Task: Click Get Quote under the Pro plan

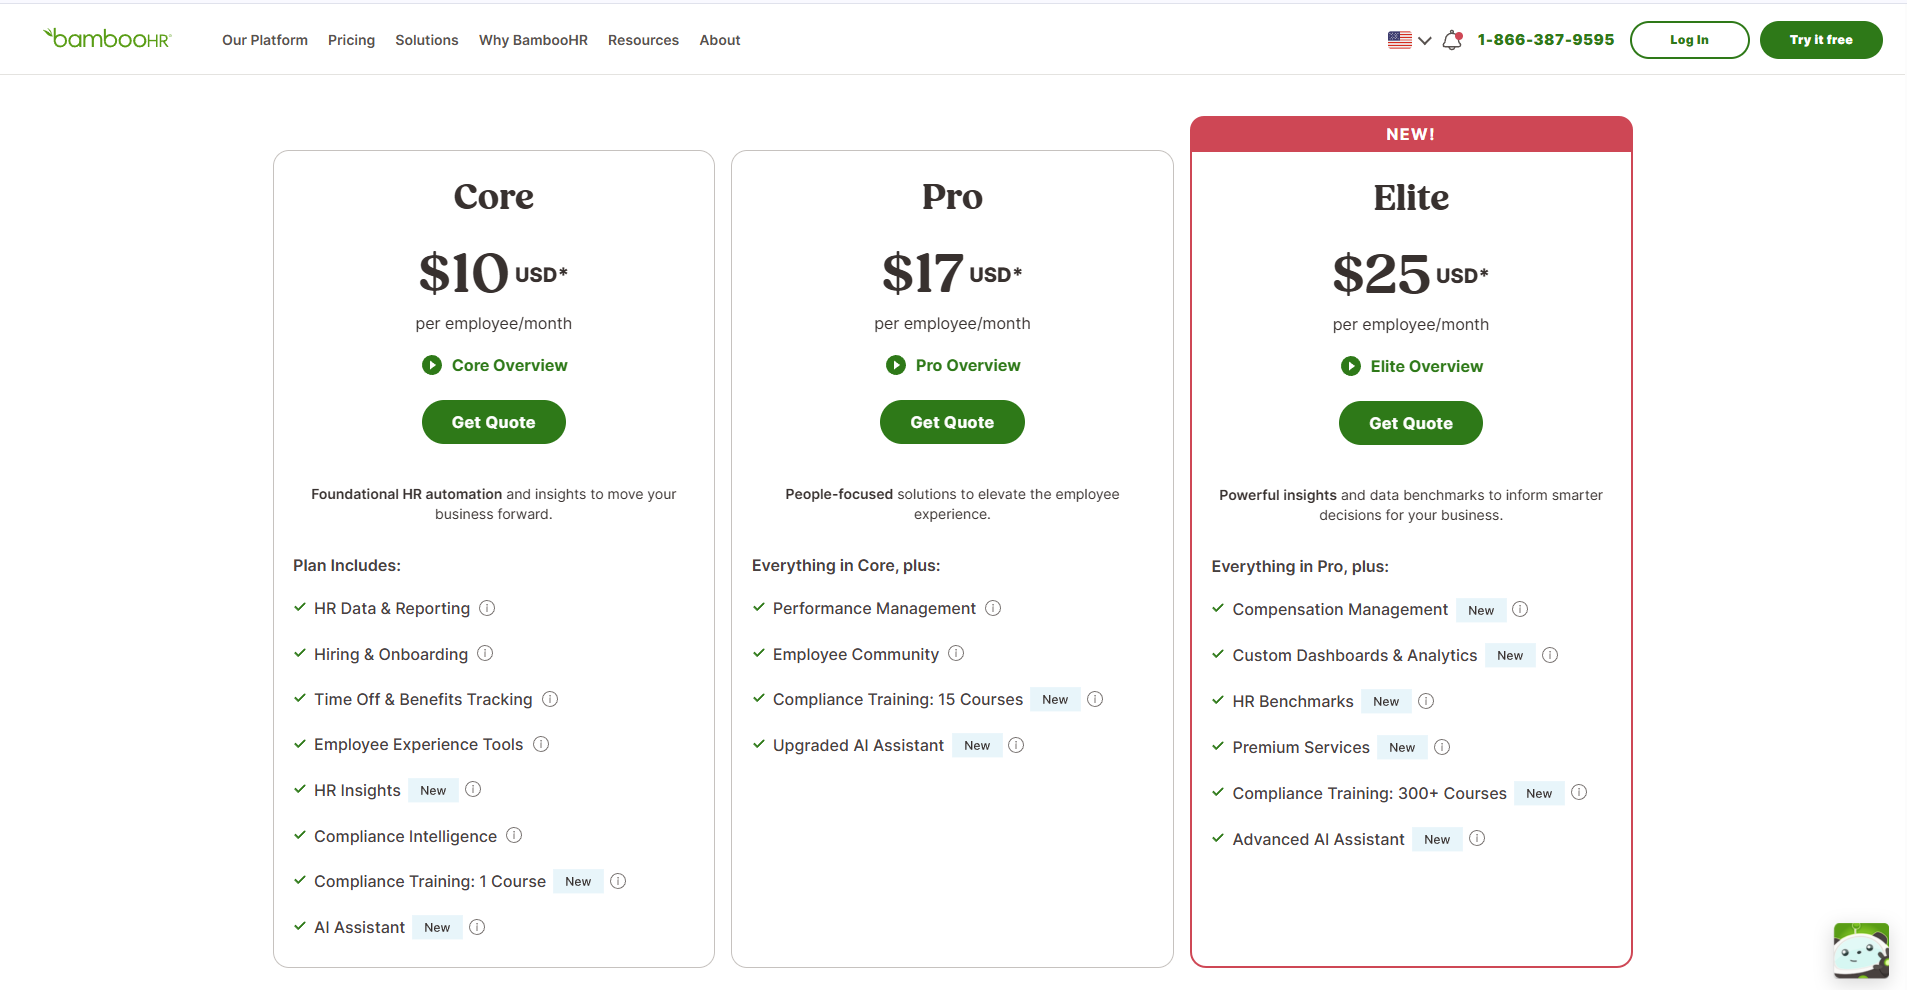Action: click(x=951, y=422)
